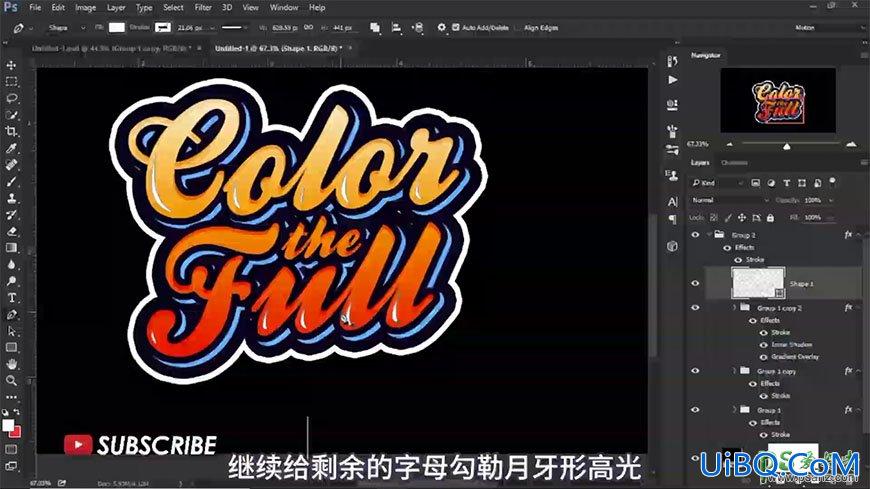This screenshot has width=870, height=489.
Task: Open the Character panel icon
Action: coord(672,201)
